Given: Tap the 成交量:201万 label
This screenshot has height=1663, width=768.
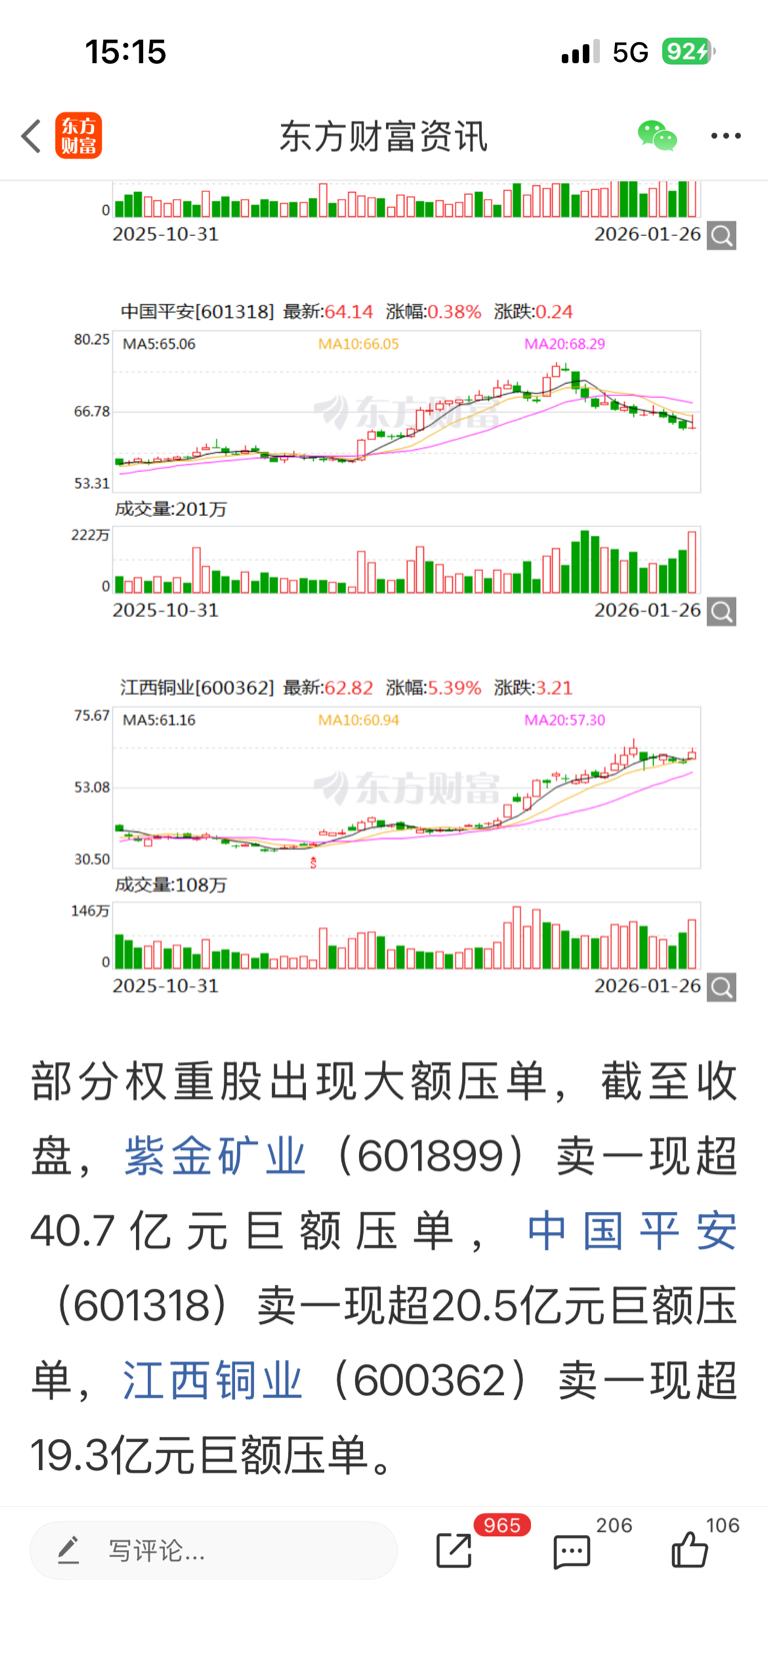Looking at the screenshot, I should [170, 509].
